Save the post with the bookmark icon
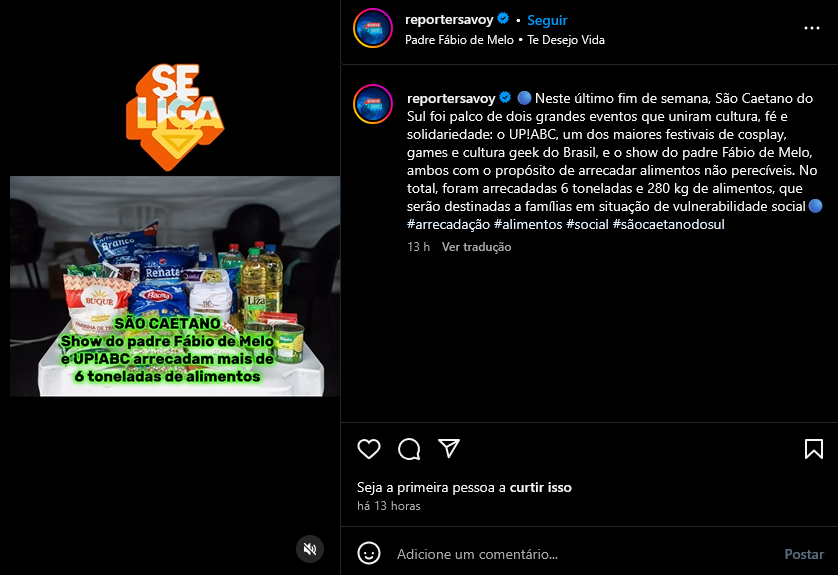Viewport: 838px width, 575px height. pyautogui.click(x=813, y=449)
